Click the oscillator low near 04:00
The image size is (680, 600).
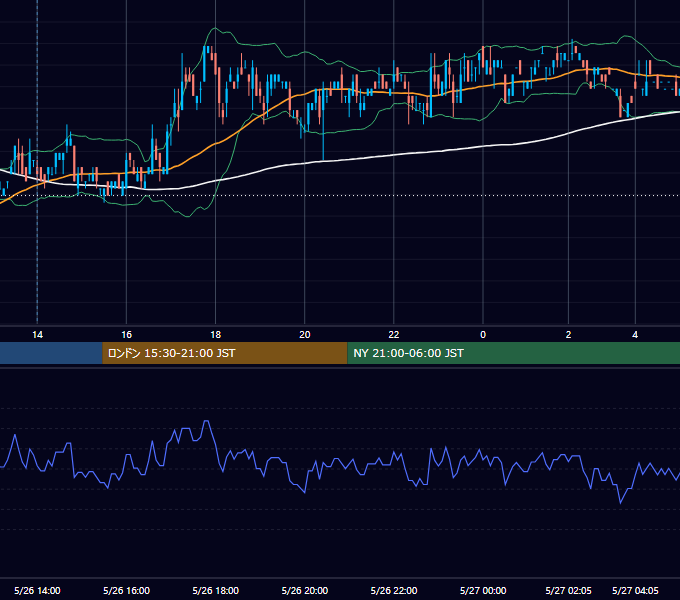[621, 503]
